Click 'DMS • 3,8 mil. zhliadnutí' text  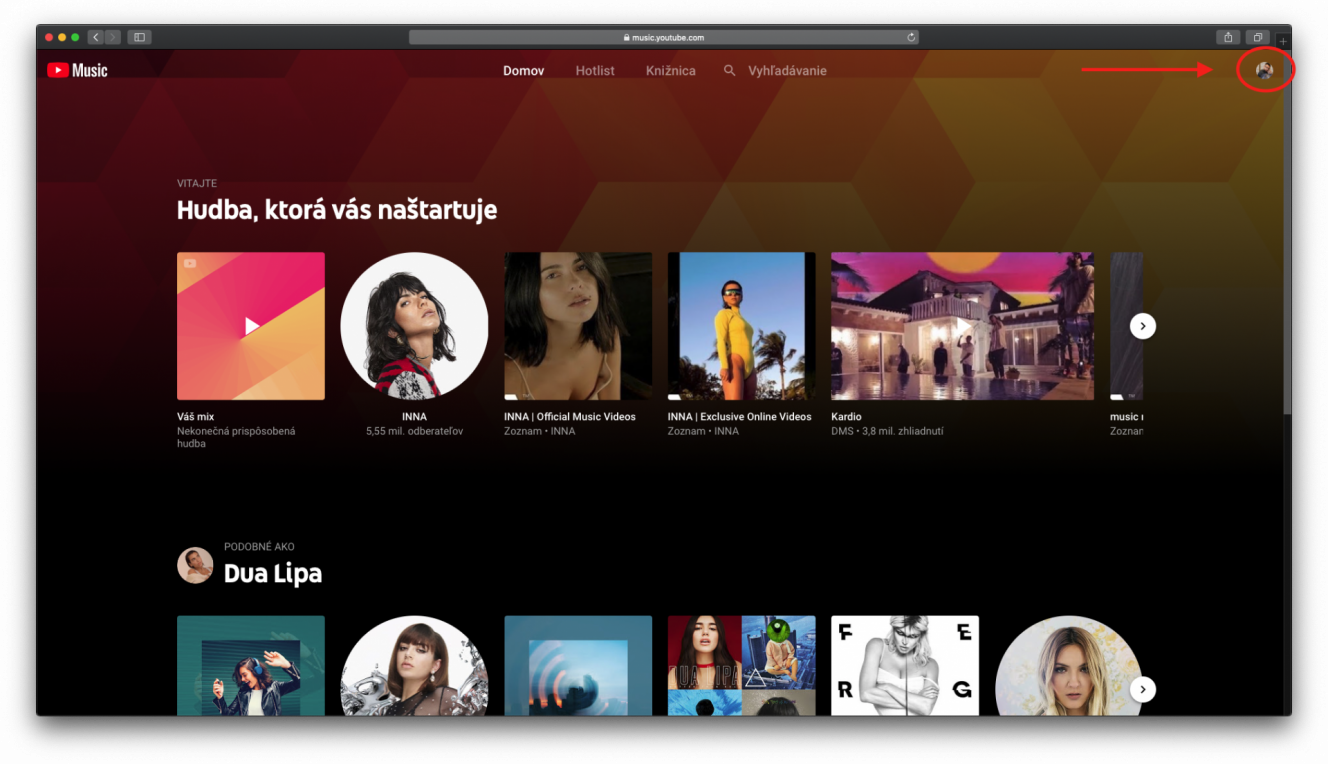coord(887,431)
